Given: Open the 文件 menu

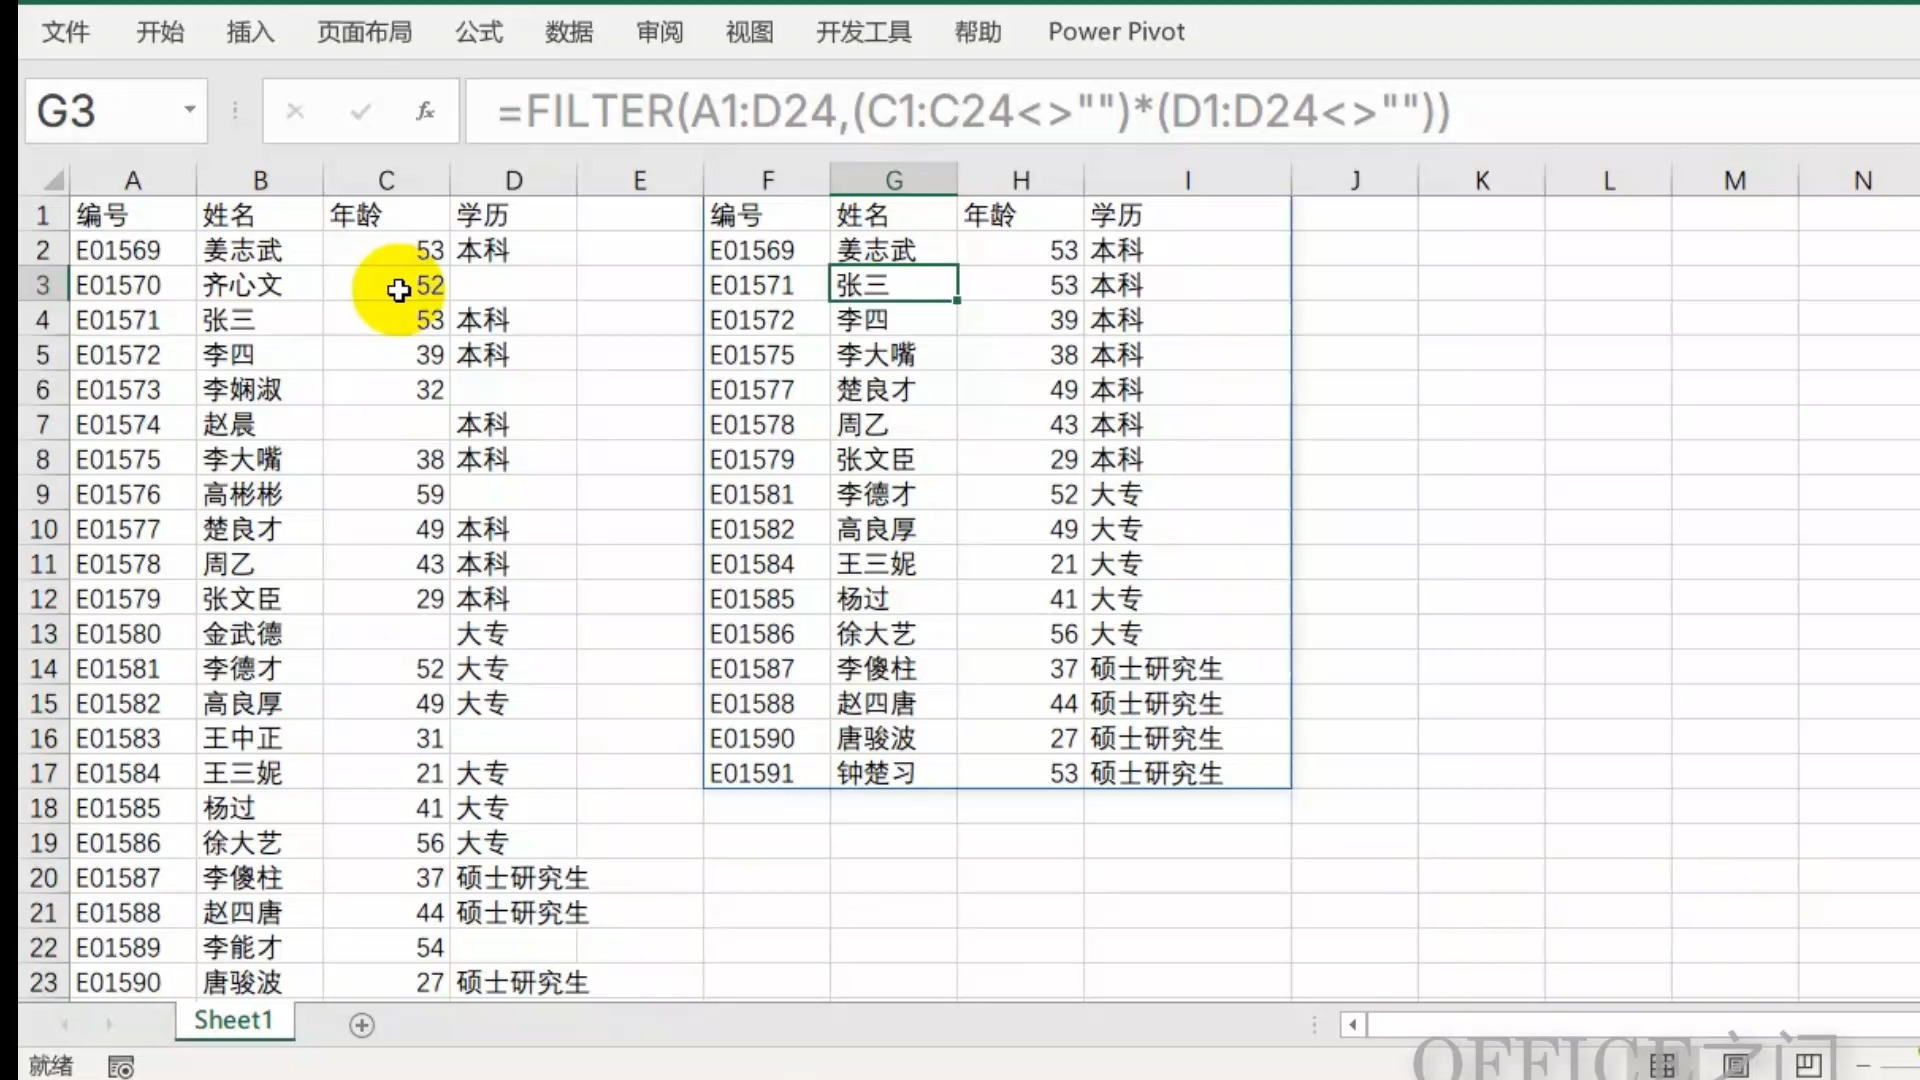Looking at the screenshot, I should coord(66,32).
